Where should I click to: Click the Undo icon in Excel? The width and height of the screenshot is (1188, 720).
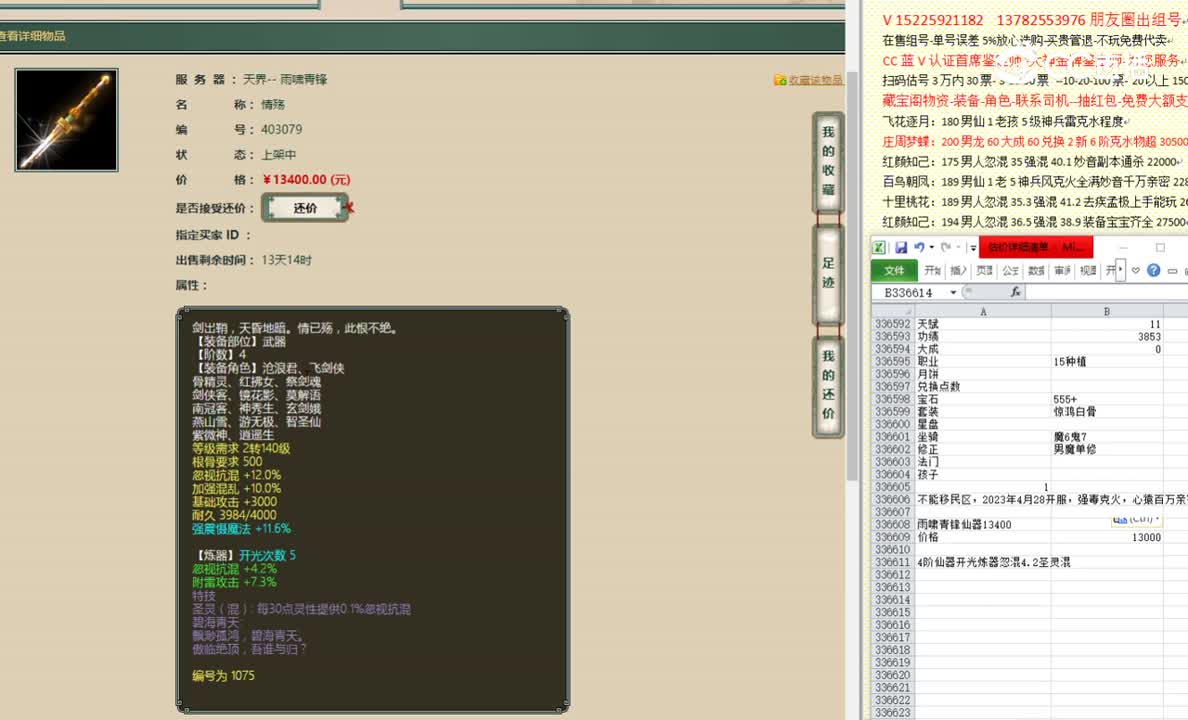pyautogui.click(x=919, y=246)
